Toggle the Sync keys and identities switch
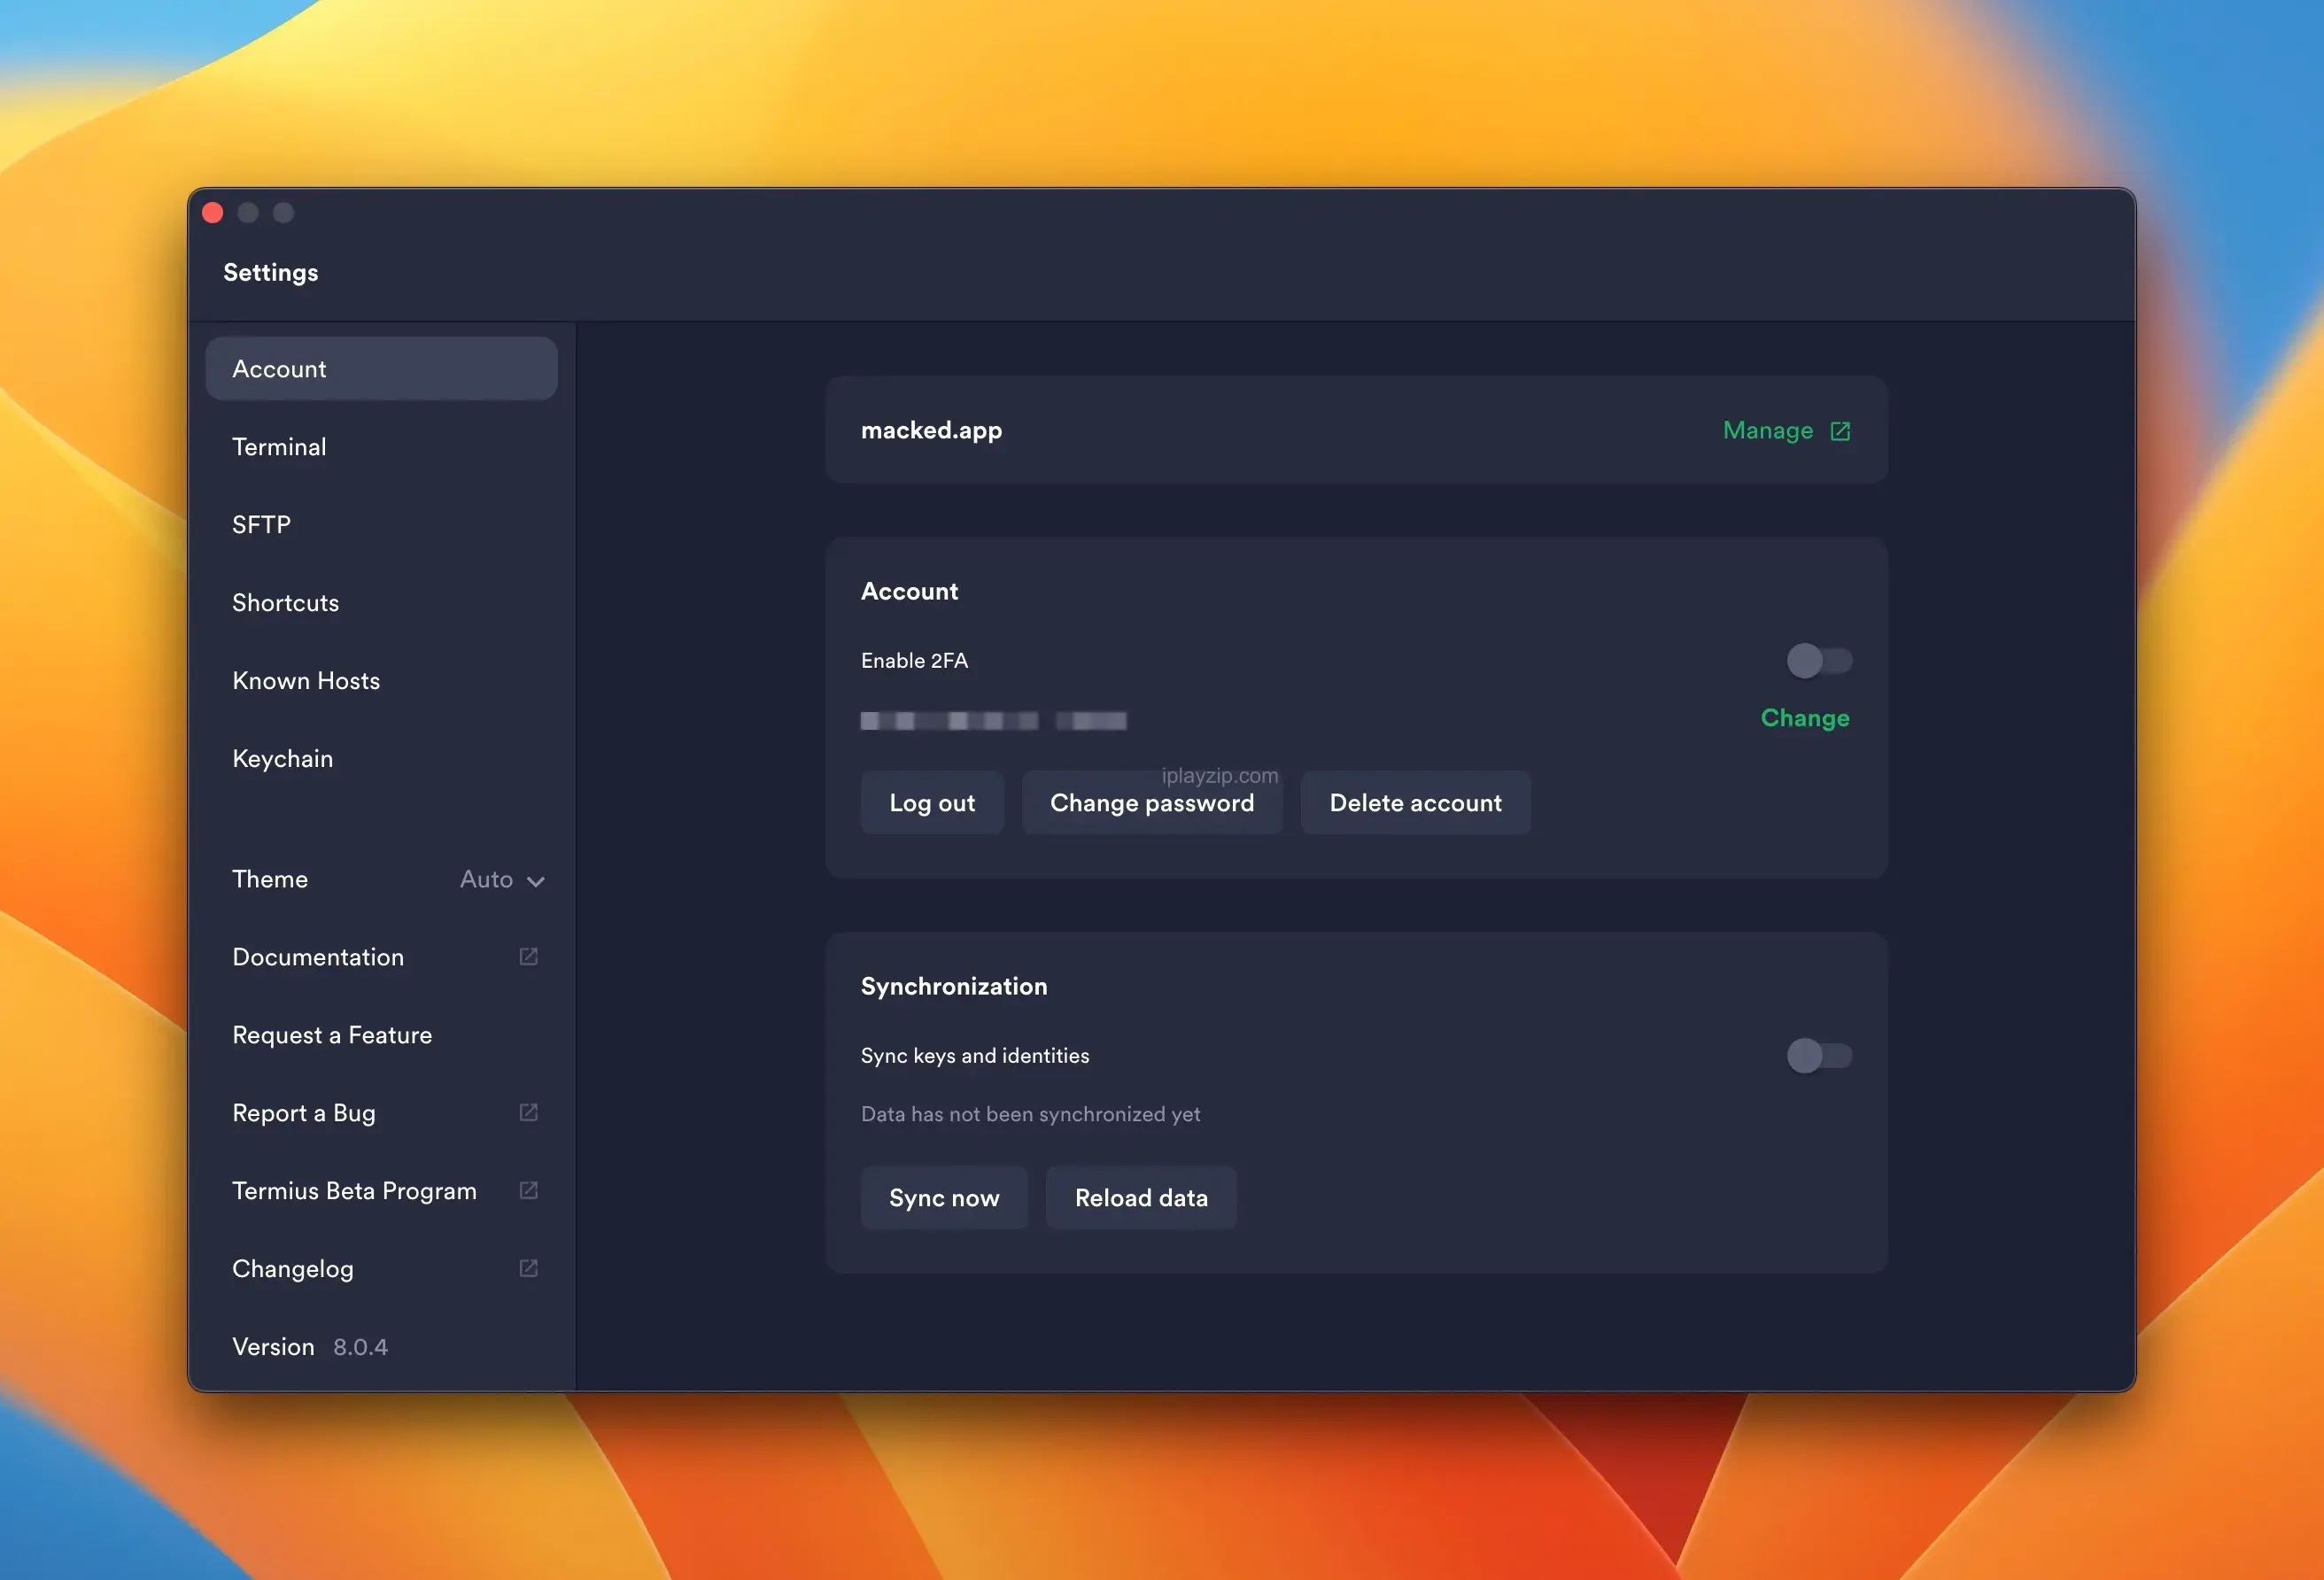This screenshot has height=1580, width=2324. [x=1820, y=1057]
